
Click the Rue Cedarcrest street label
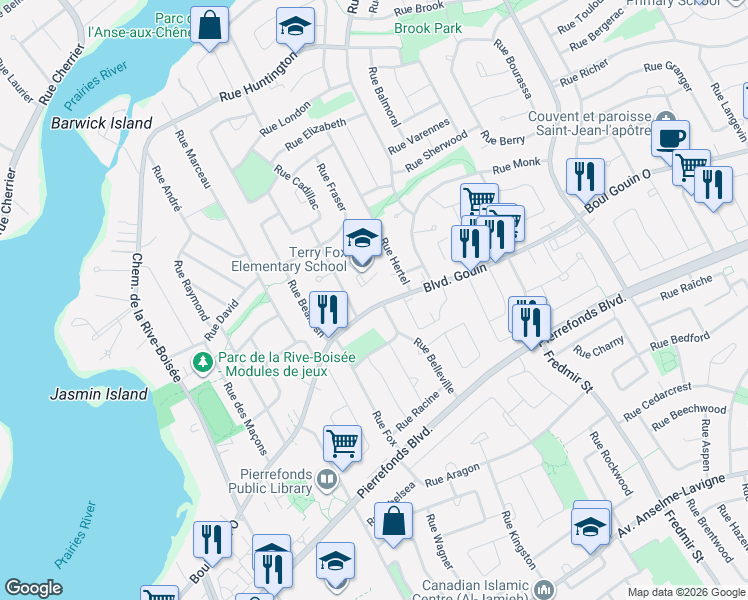(x=657, y=401)
